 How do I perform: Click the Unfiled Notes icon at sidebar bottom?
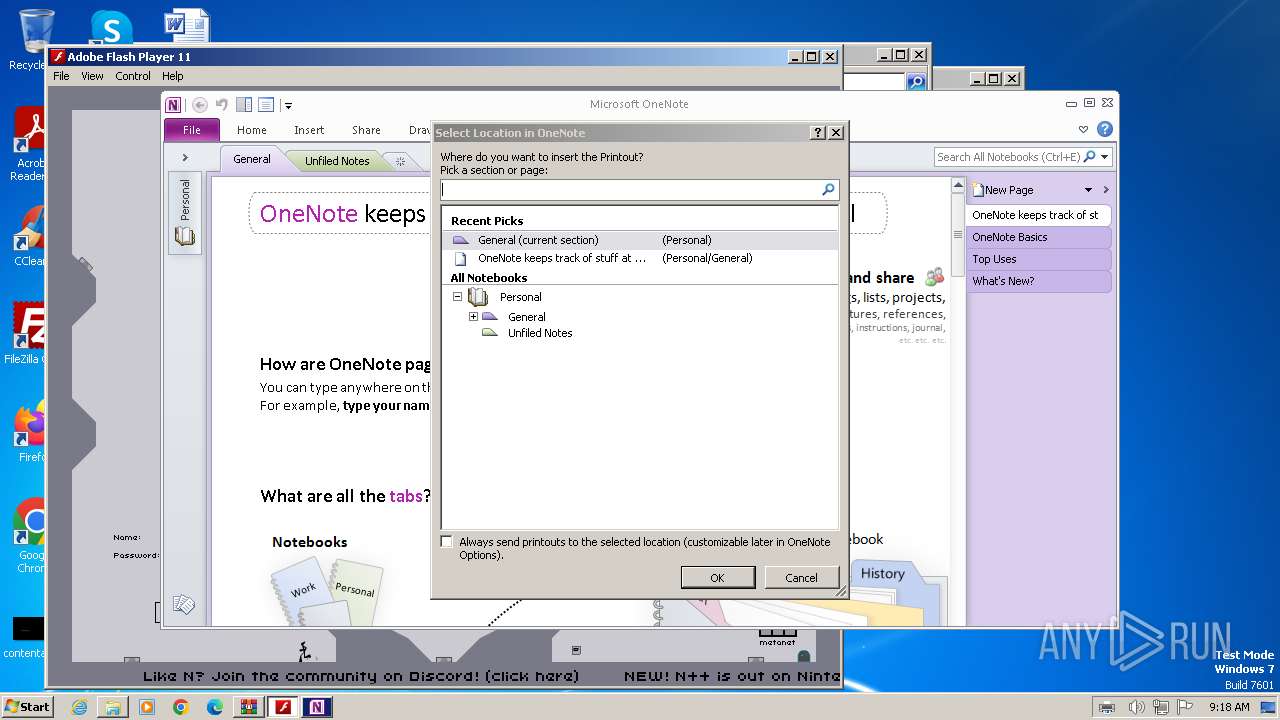point(184,604)
